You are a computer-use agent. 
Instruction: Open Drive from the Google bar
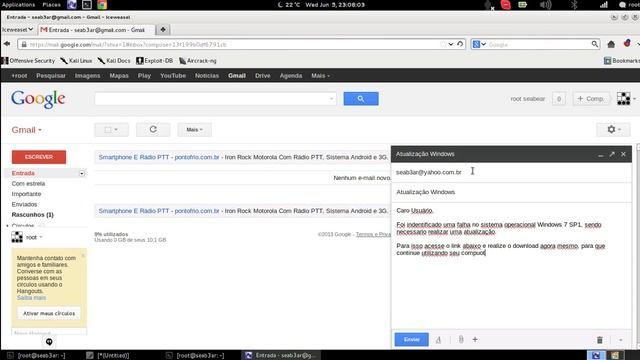(262, 76)
